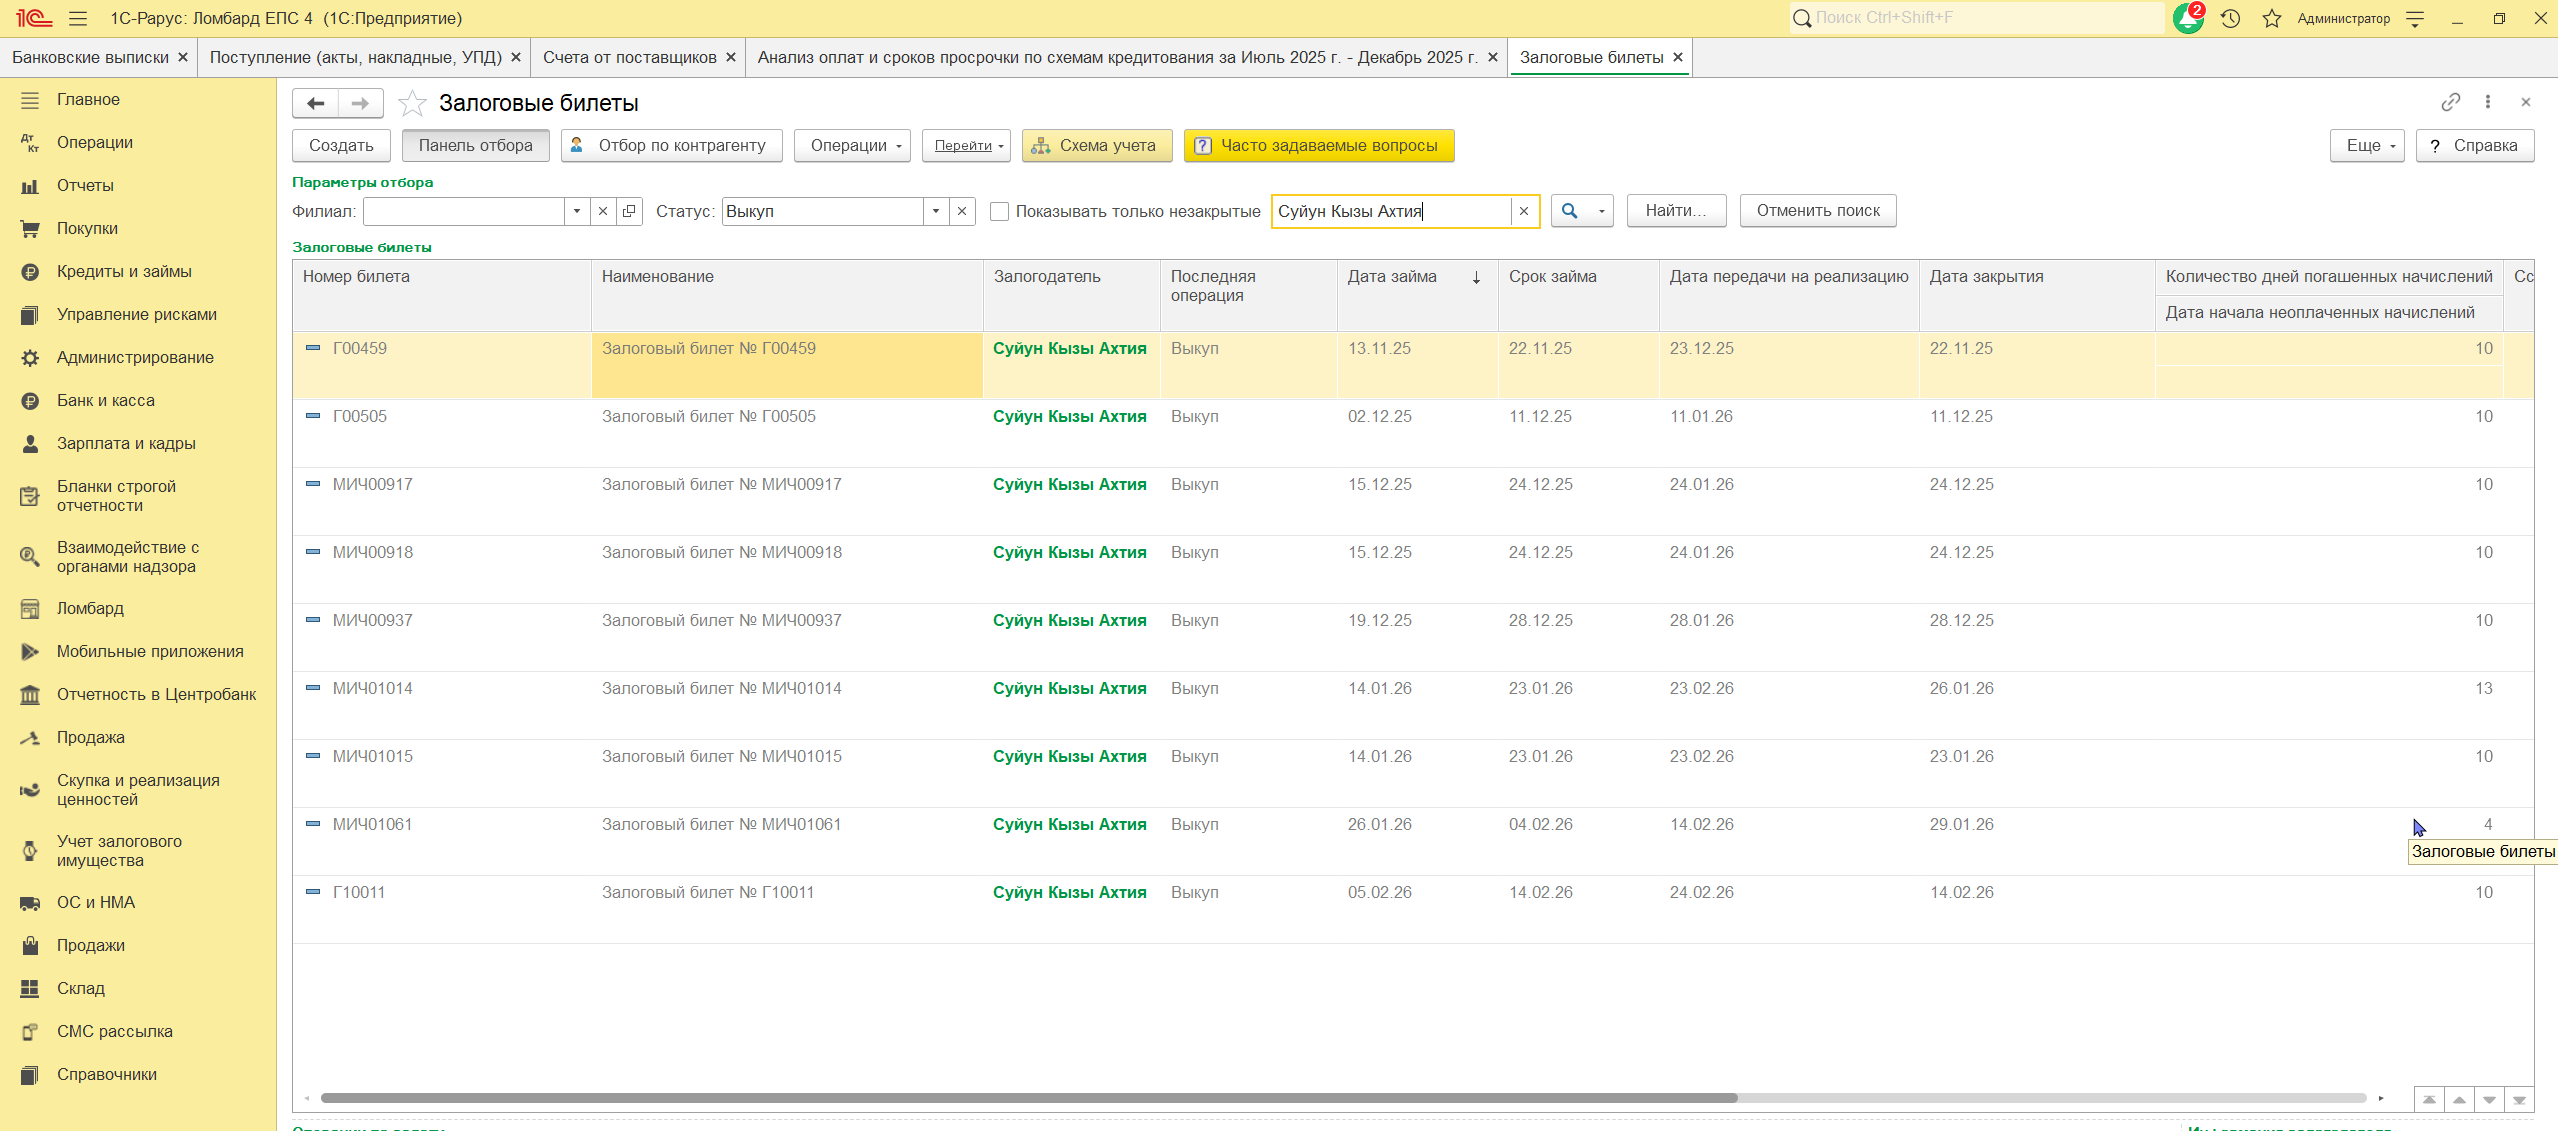
Task: Click the magnifier search button
Action: coord(1570,211)
